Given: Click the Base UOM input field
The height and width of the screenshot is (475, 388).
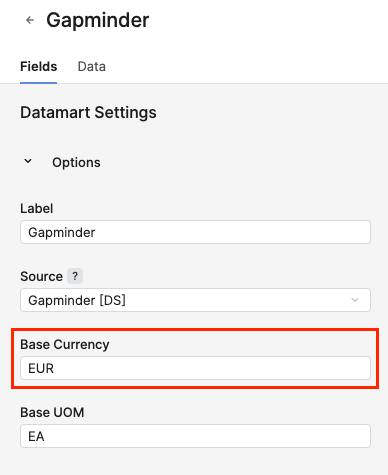Looking at the screenshot, I should tap(195, 436).
